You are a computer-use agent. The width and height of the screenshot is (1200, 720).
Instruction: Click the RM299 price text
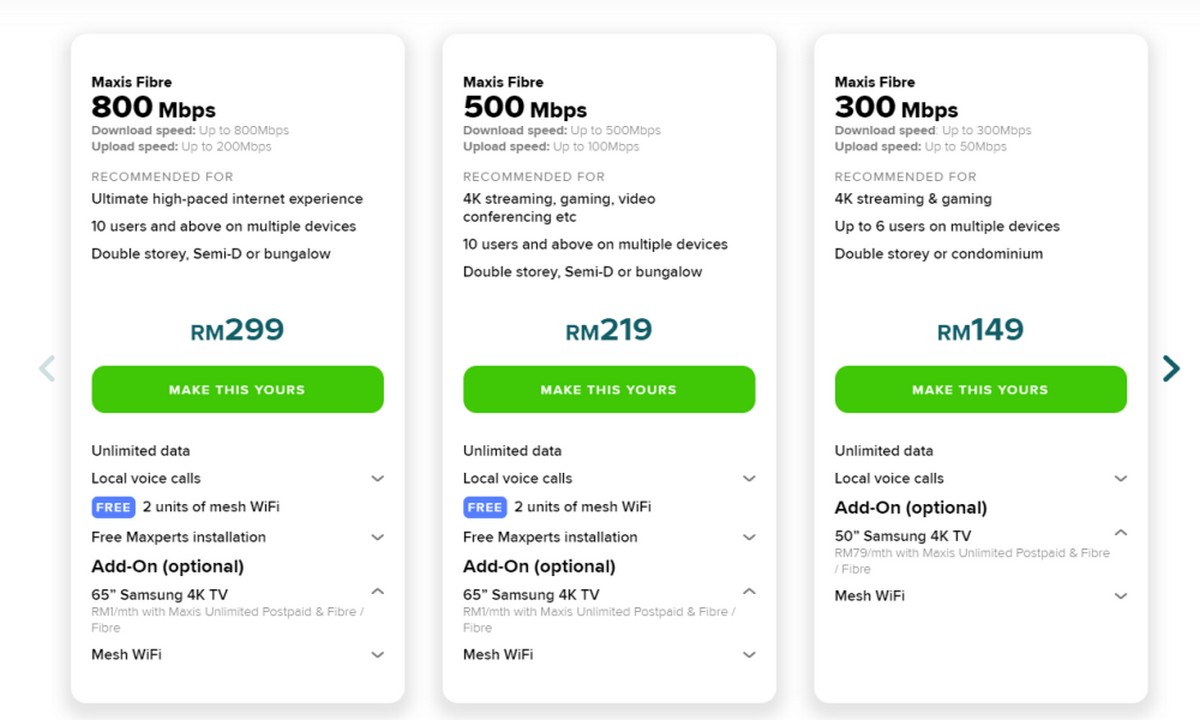tap(237, 330)
